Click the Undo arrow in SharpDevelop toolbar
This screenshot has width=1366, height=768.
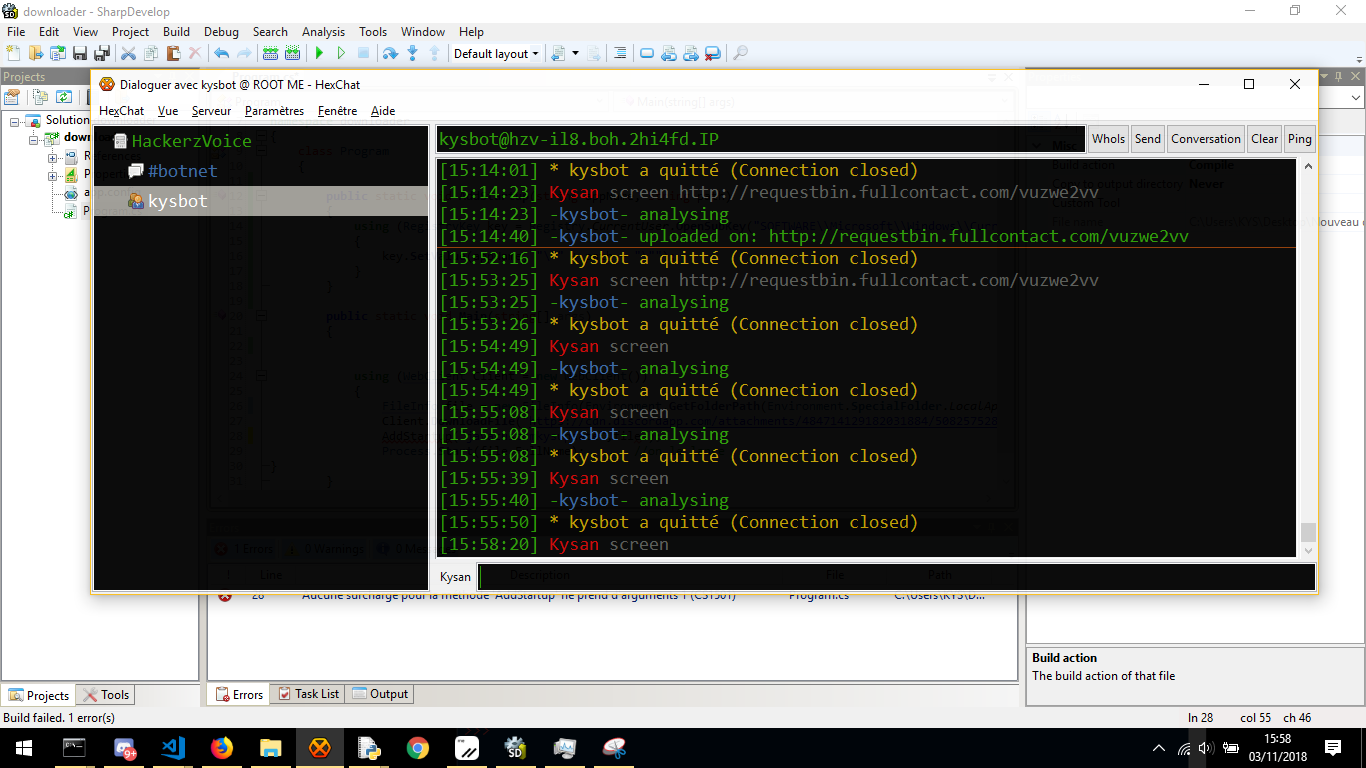click(221, 53)
